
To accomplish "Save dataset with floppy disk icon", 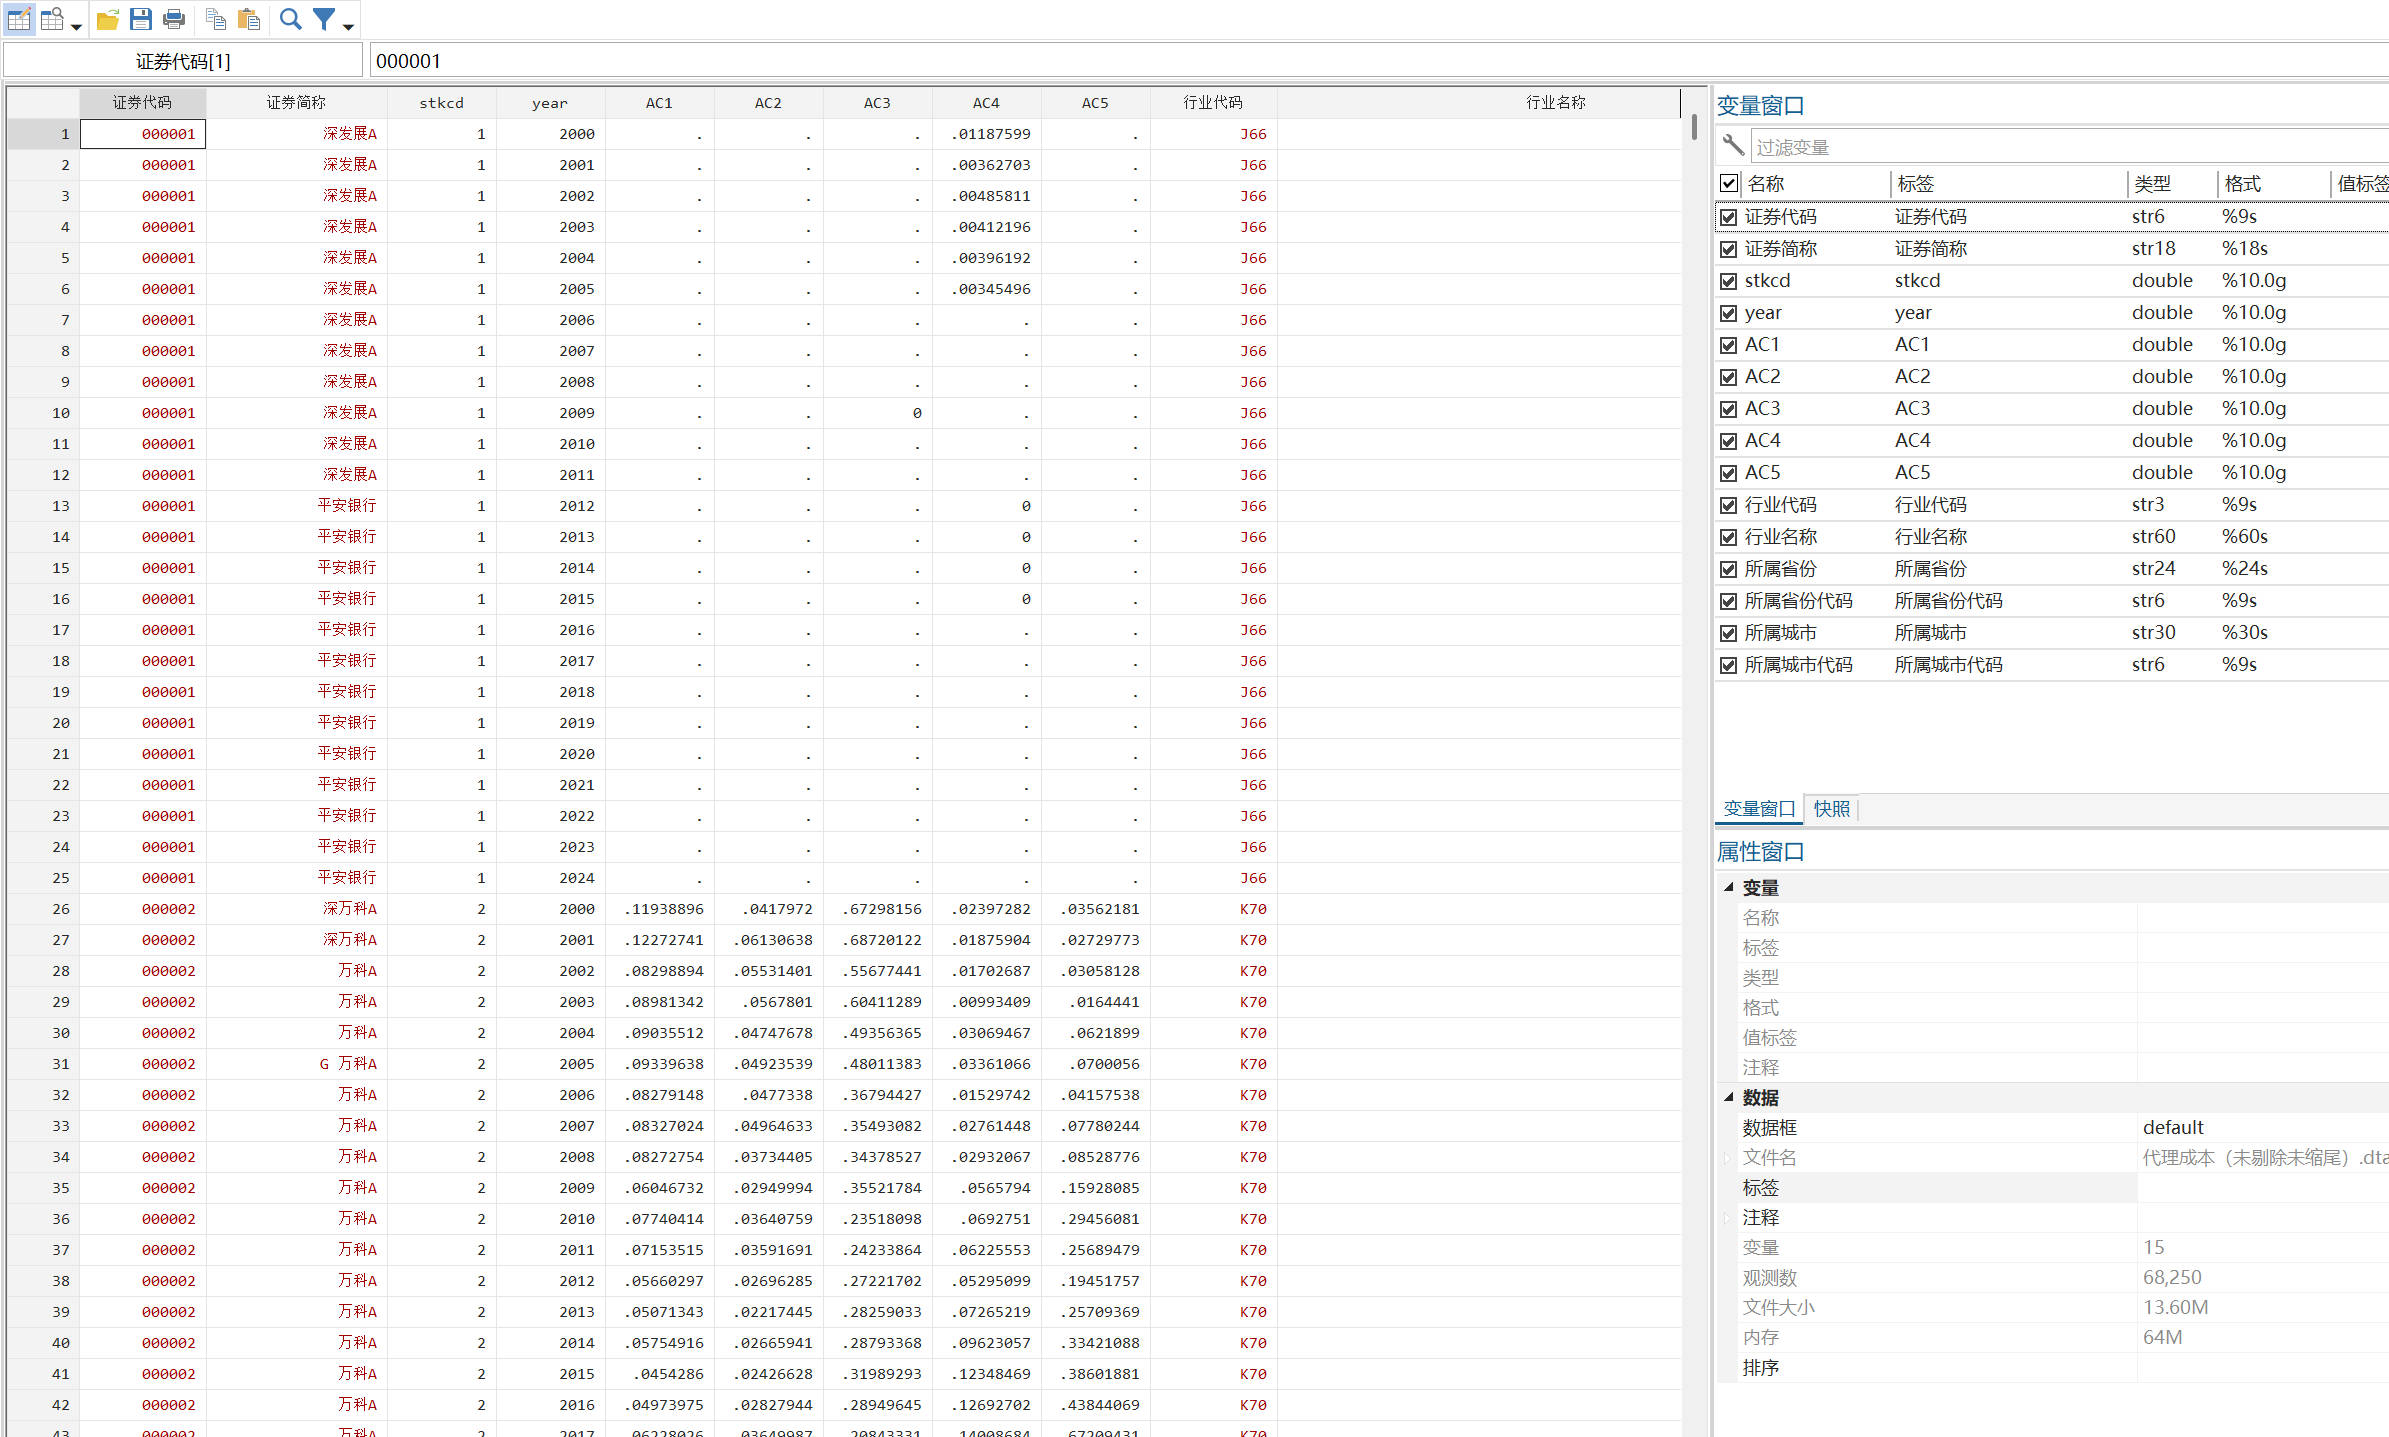I will (x=141, y=19).
